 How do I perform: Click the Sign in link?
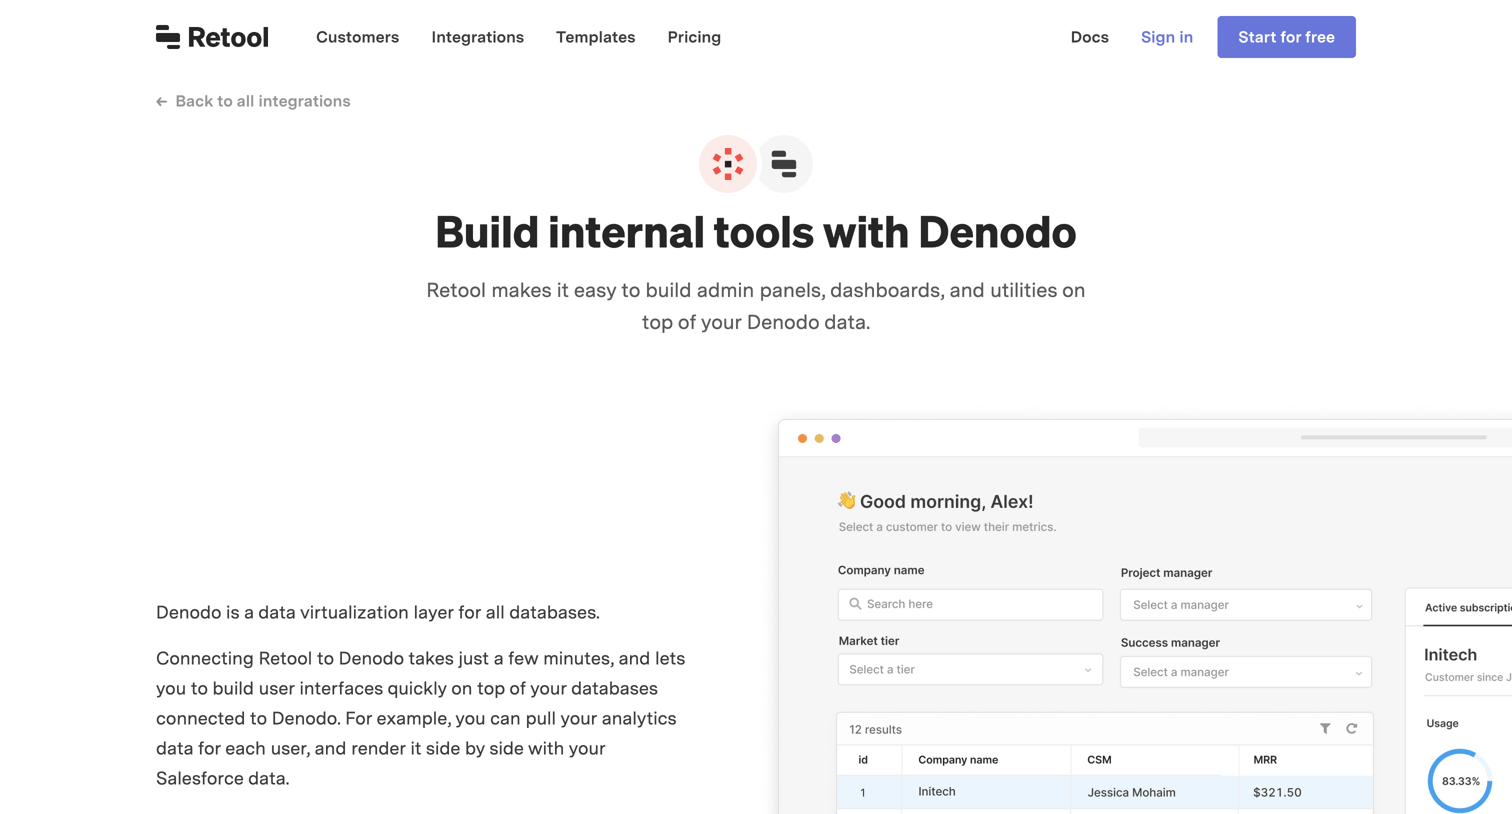click(x=1166, y=37)
